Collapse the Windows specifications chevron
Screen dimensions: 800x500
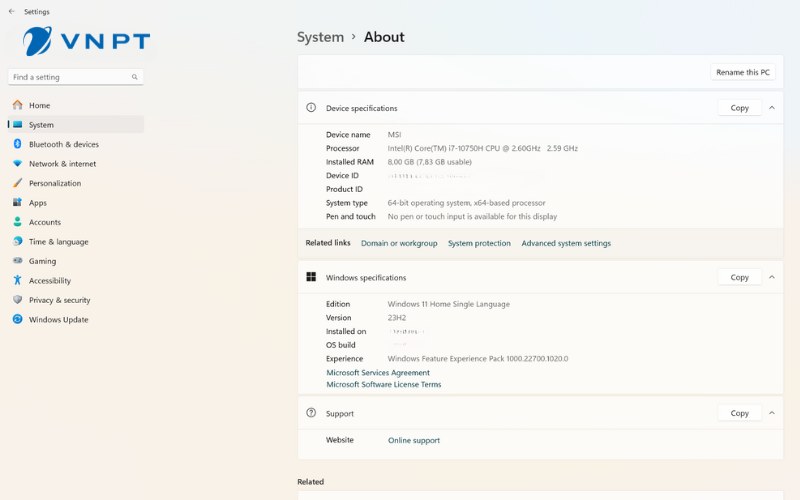coord(772,277)
